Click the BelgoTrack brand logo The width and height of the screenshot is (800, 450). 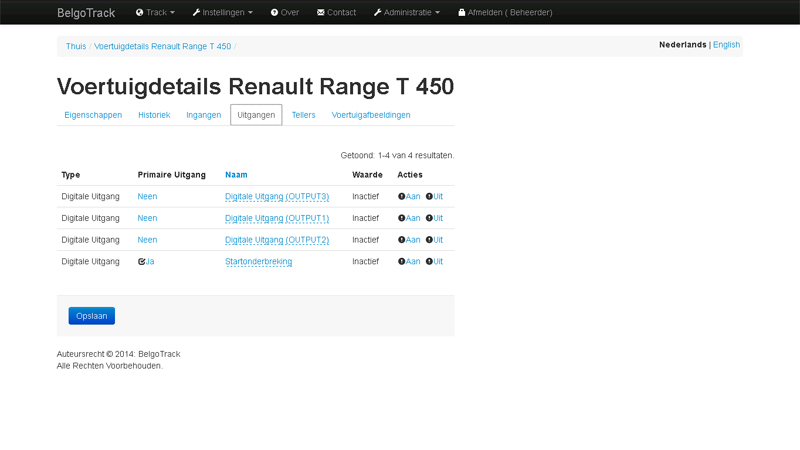(86, 13)
